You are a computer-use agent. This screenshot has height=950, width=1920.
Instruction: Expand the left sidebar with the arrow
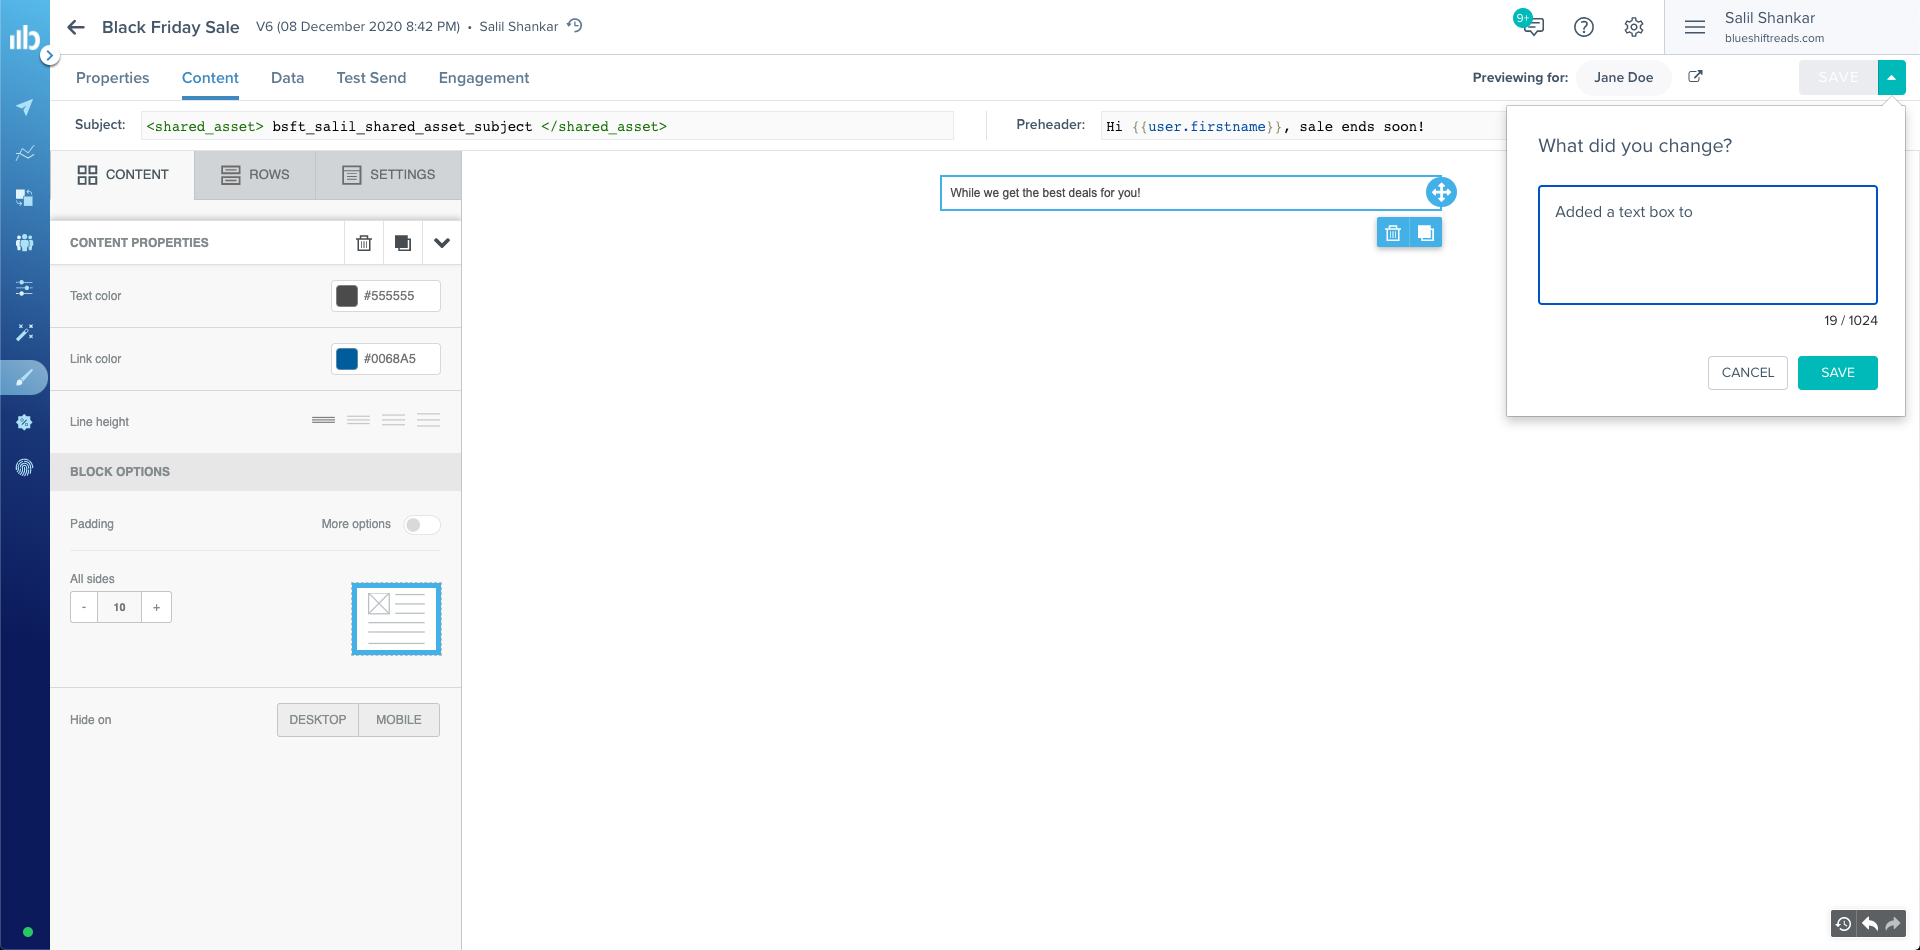[49, 56]
